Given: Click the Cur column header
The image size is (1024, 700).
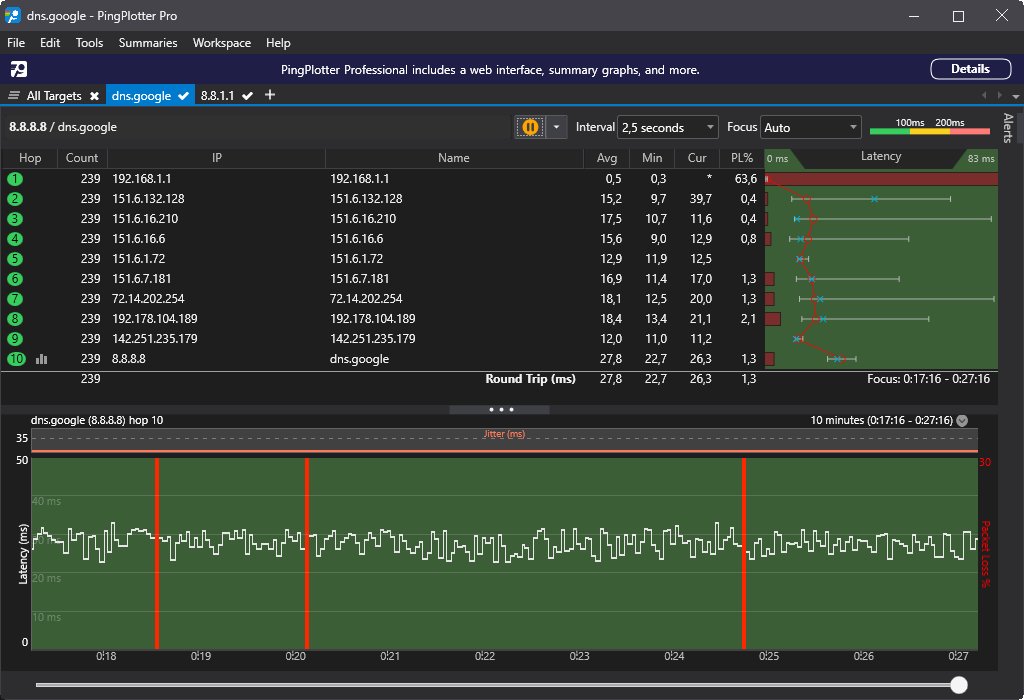Looking at the screenshot, I should point(697,158).
